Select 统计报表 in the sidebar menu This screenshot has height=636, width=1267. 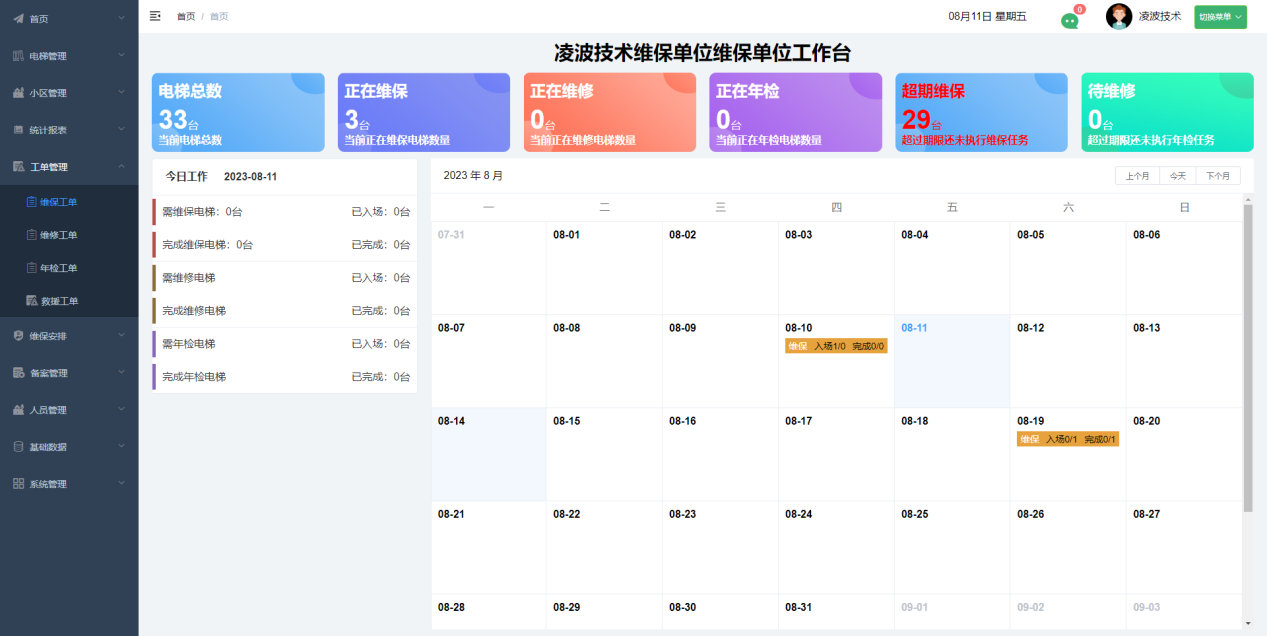[69, 130]
